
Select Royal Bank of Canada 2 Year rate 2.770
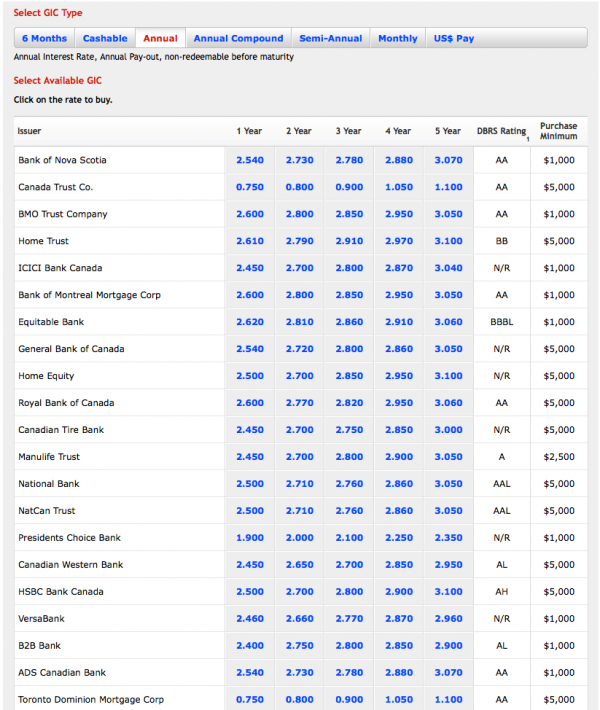click(x=300, y=403)
